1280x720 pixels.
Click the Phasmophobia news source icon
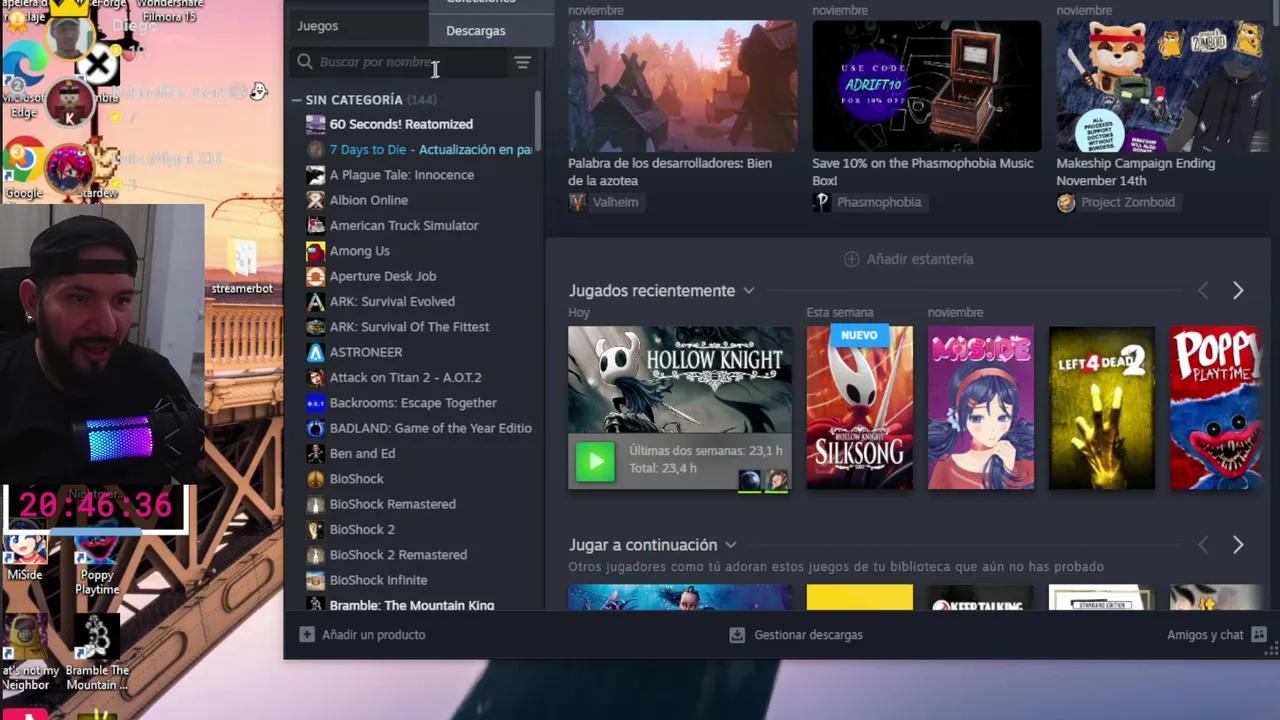pyautogui.click(x=821, y=202)
